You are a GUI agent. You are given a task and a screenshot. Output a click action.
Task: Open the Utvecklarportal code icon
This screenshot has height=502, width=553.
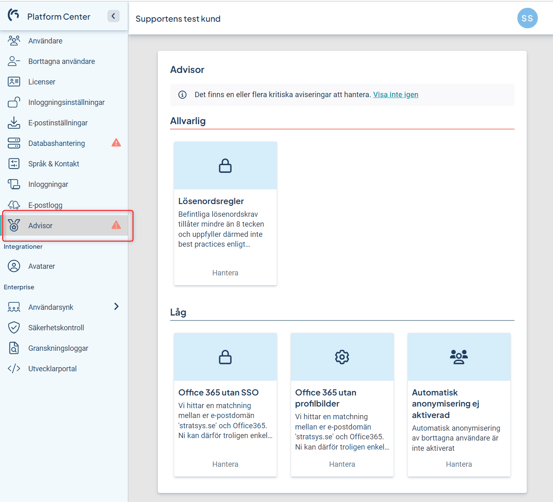tap(14, 368)
